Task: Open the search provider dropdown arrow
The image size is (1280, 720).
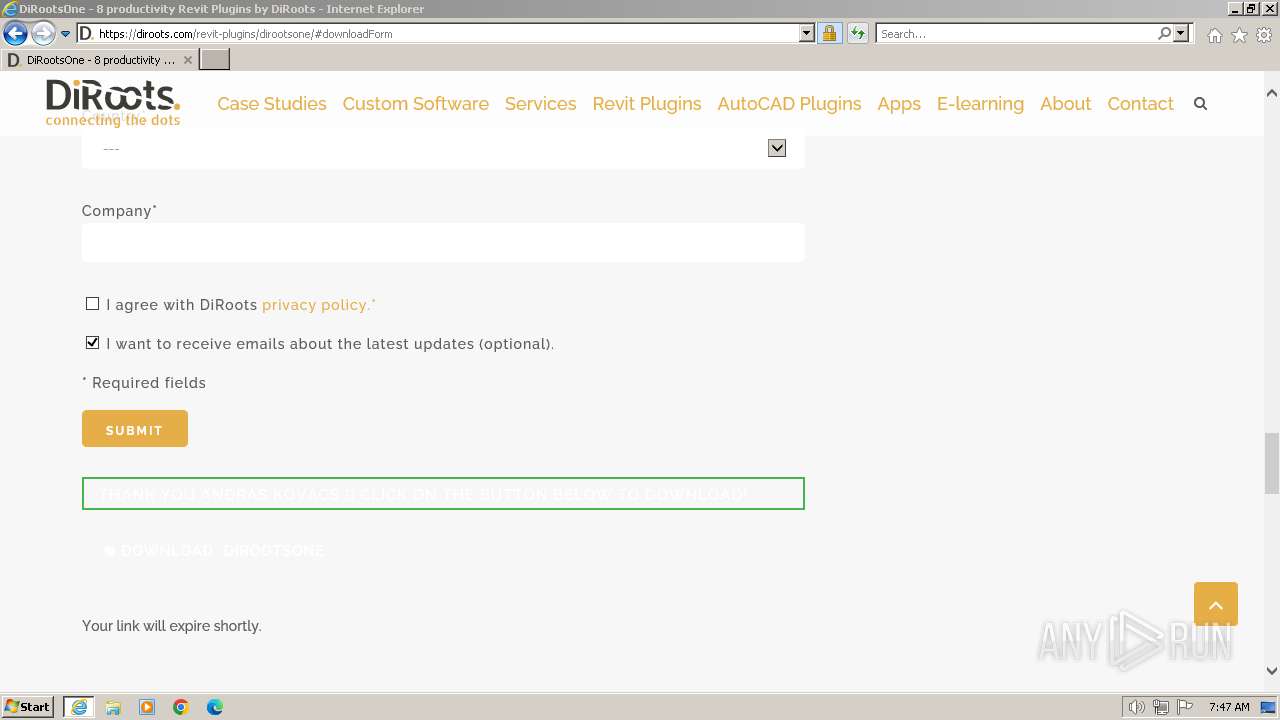Action: pos(1181,33)
